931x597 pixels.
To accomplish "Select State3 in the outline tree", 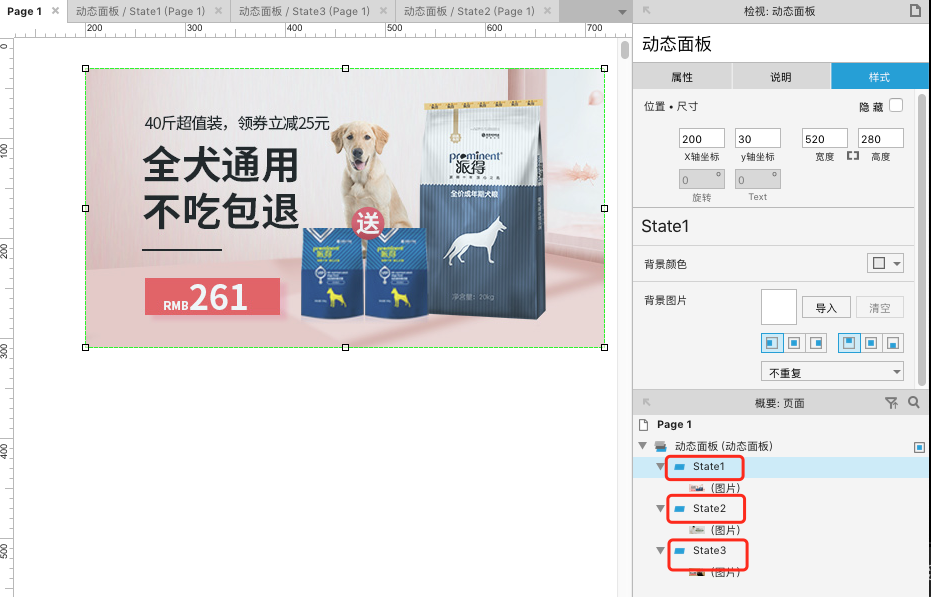I will 709,551.
